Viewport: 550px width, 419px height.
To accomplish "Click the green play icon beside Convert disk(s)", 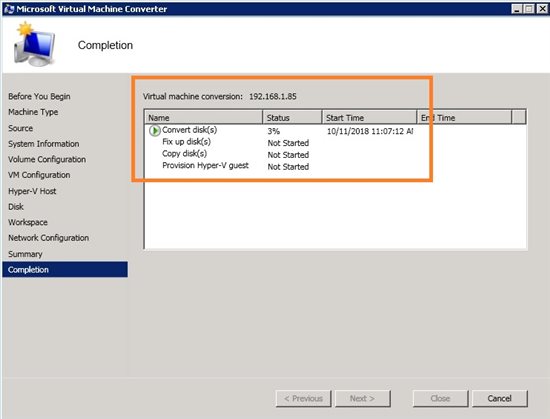I will click(154, 130).
